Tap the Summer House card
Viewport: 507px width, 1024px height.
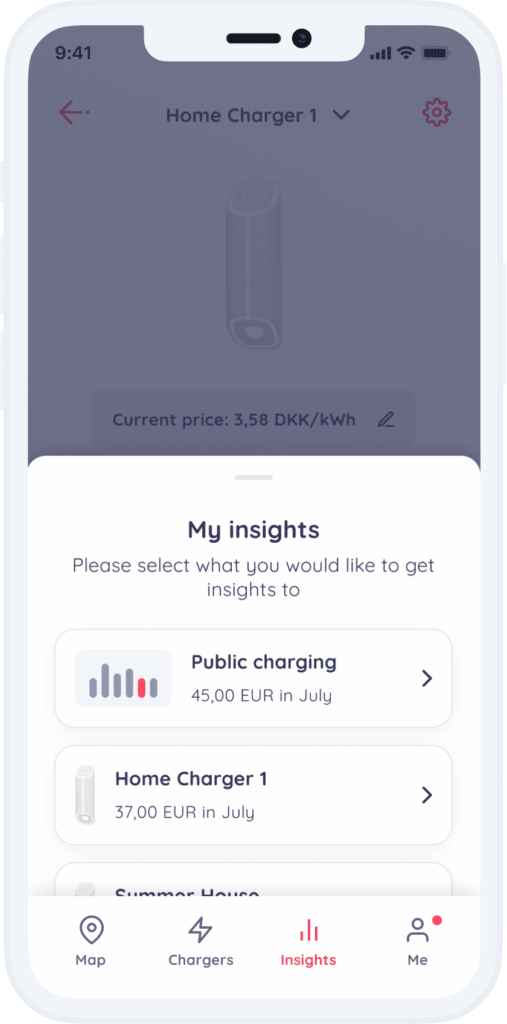[254, 880]
